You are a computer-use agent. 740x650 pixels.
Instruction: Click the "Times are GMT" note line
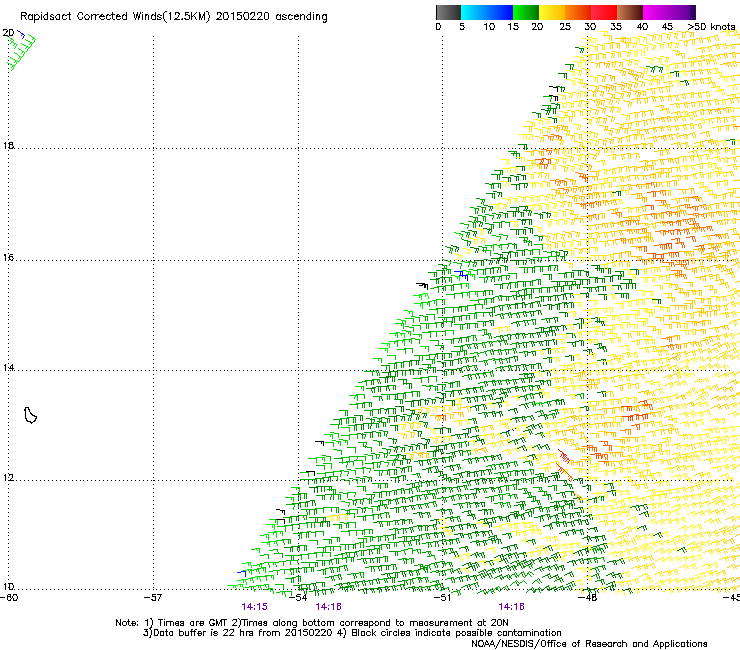[312, 623]
